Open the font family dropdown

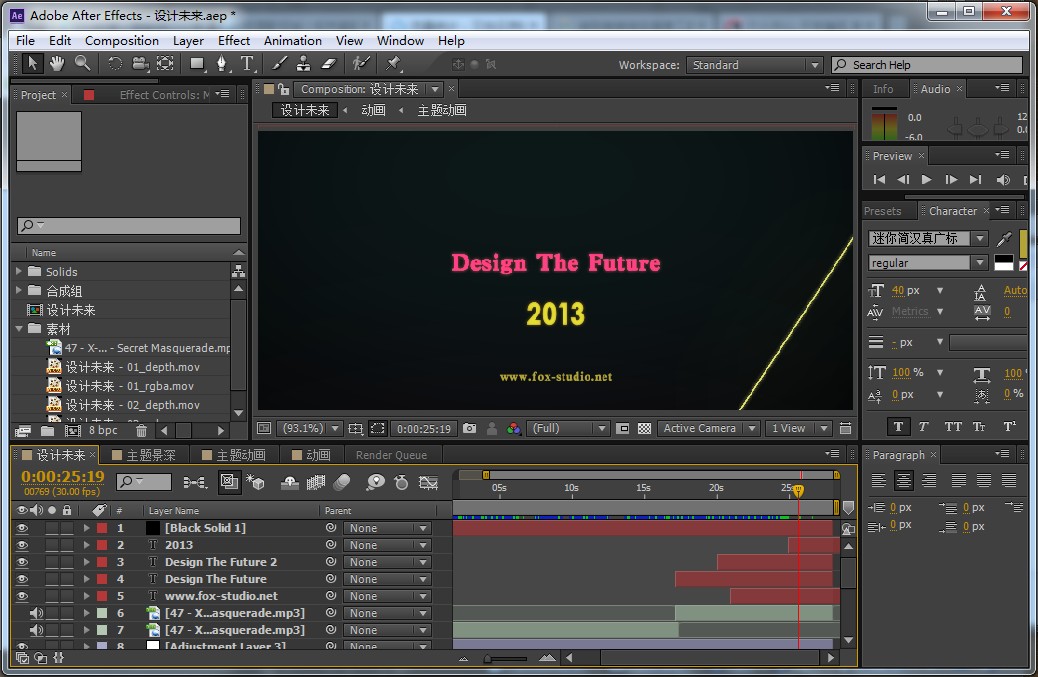click(x=927, y=238)
